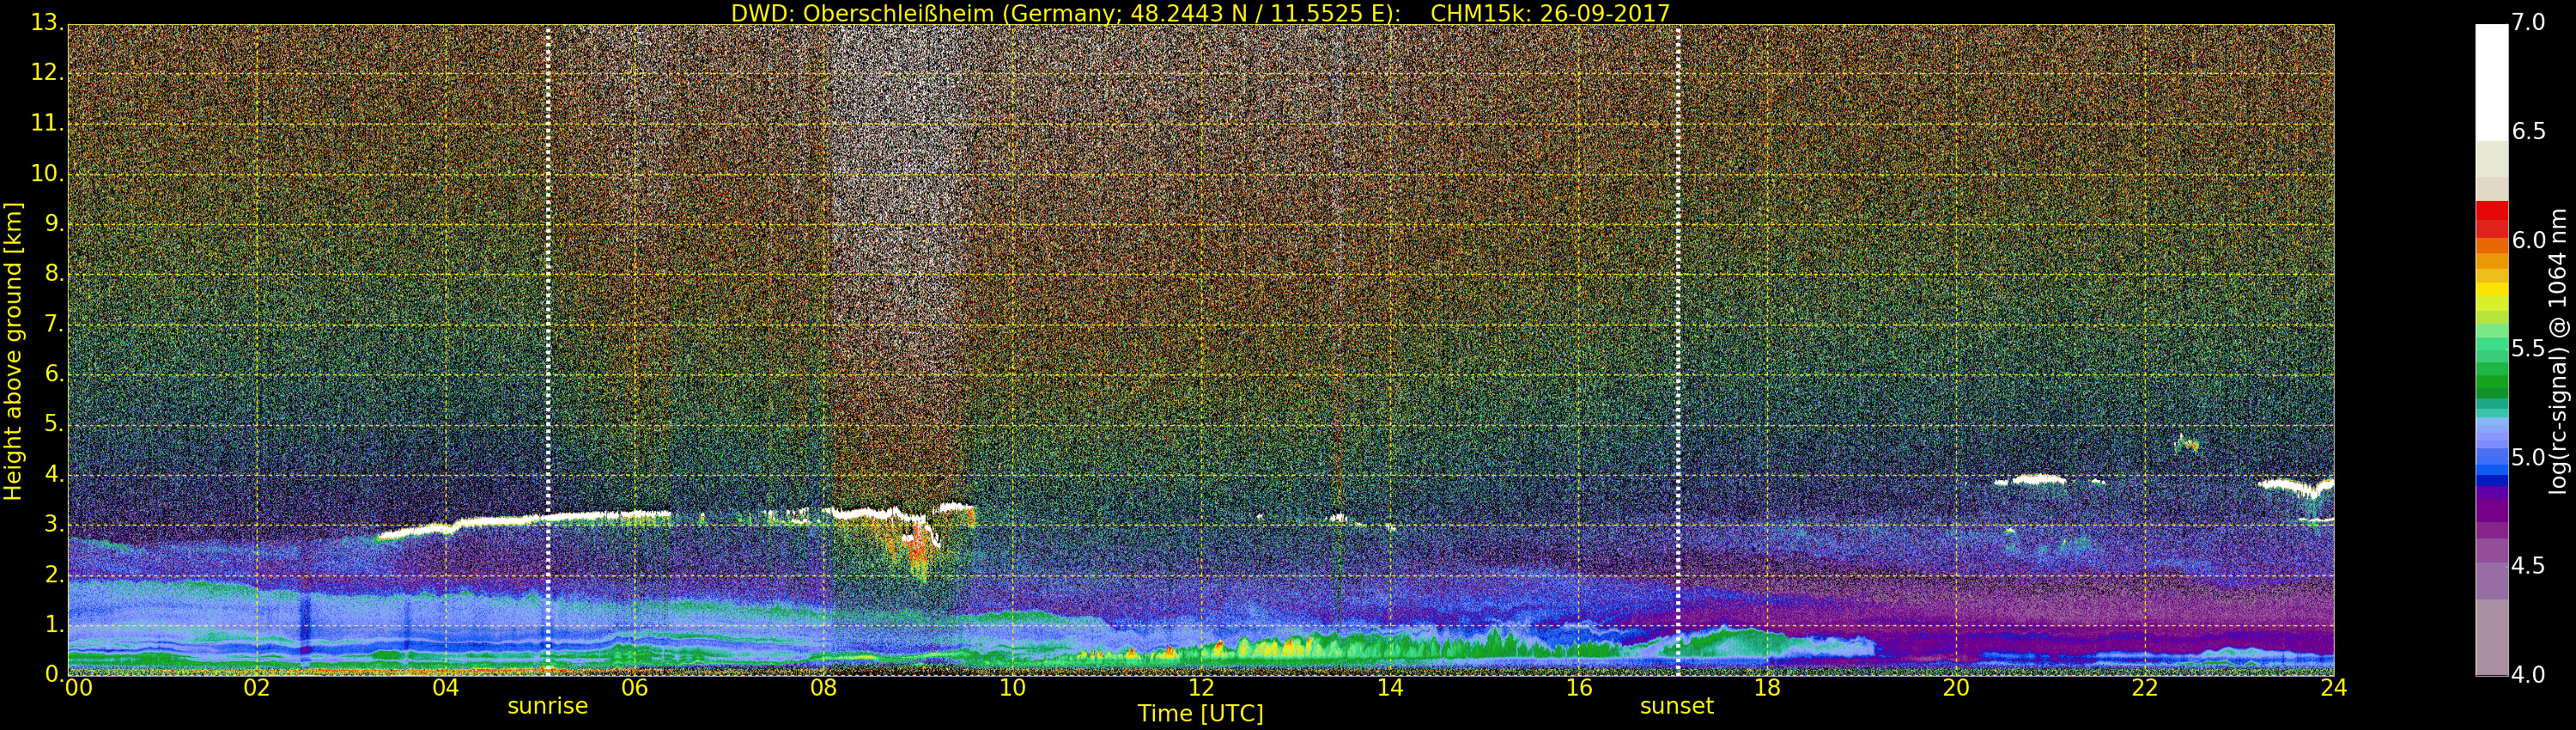Image resolution: width=2576 pixels, height=730 pixels.
Task: Click the colorbar tick label '6.0'
Action: [x=2529, y=240]
